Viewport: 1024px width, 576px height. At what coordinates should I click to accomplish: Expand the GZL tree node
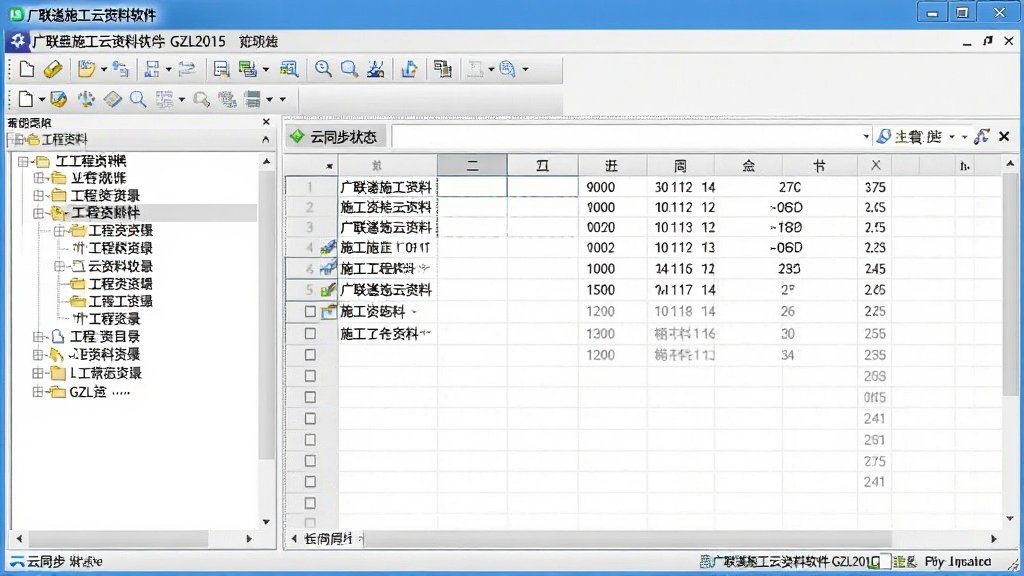coord(39,392)
